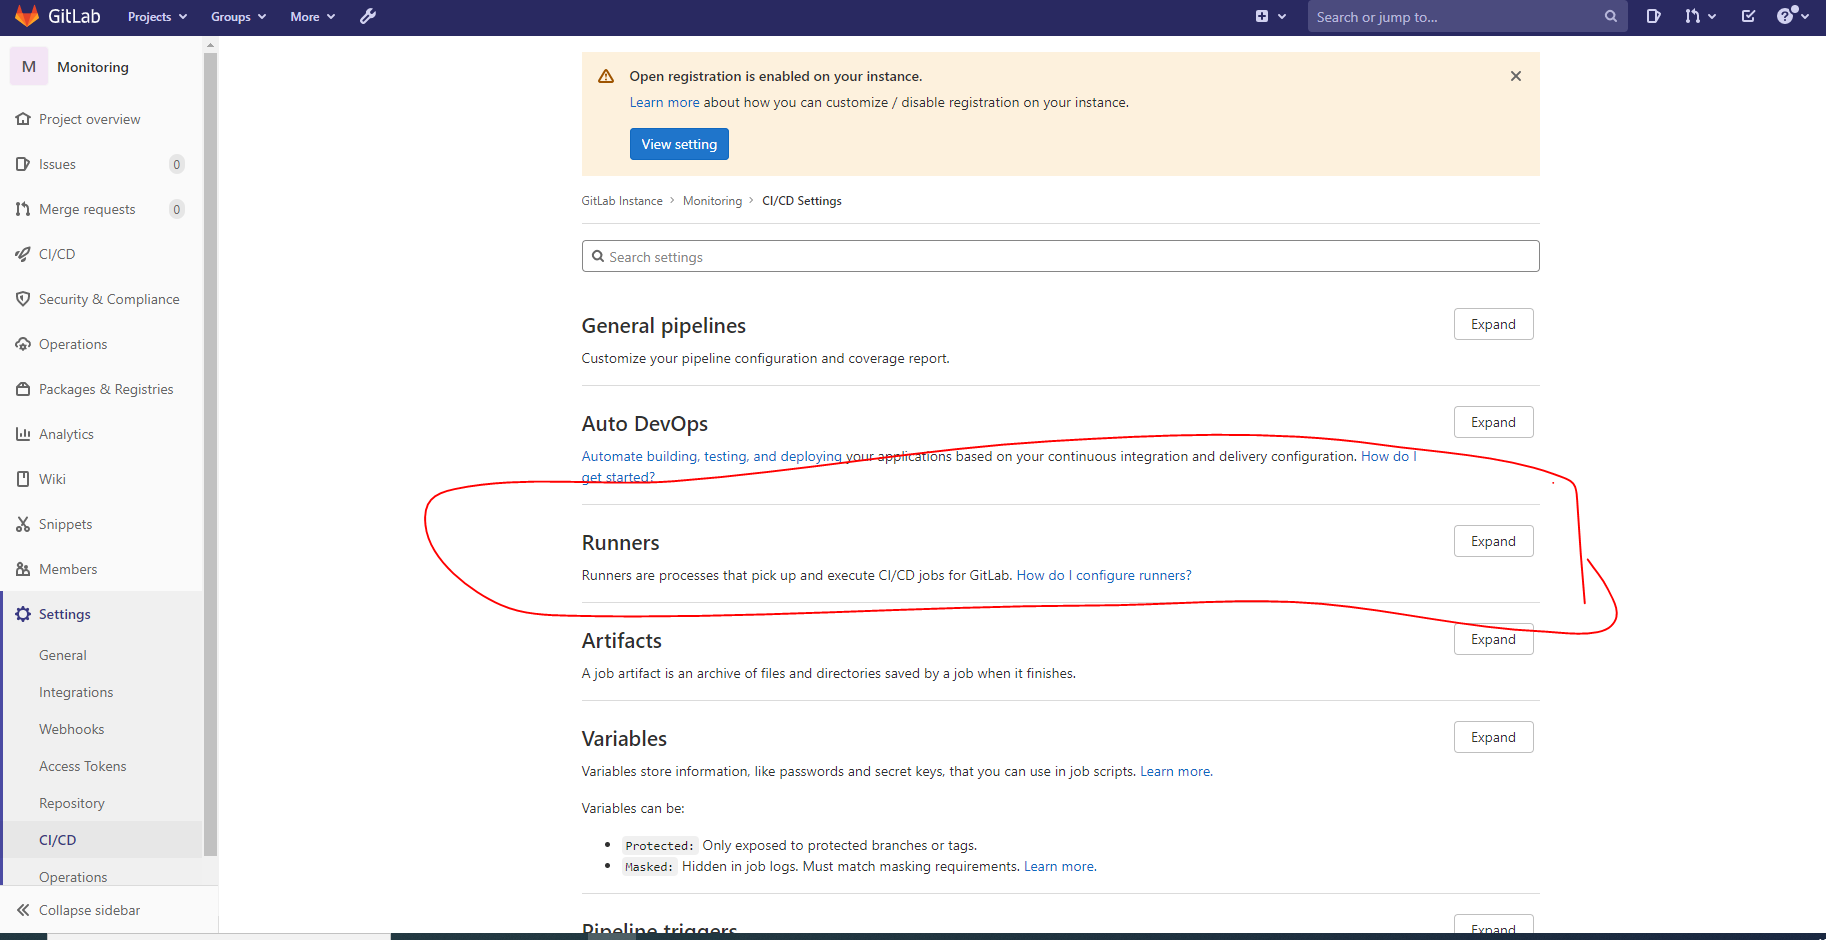The image size is (1826, 940).
Task: Open the More menu
Action: coord(312,17)
